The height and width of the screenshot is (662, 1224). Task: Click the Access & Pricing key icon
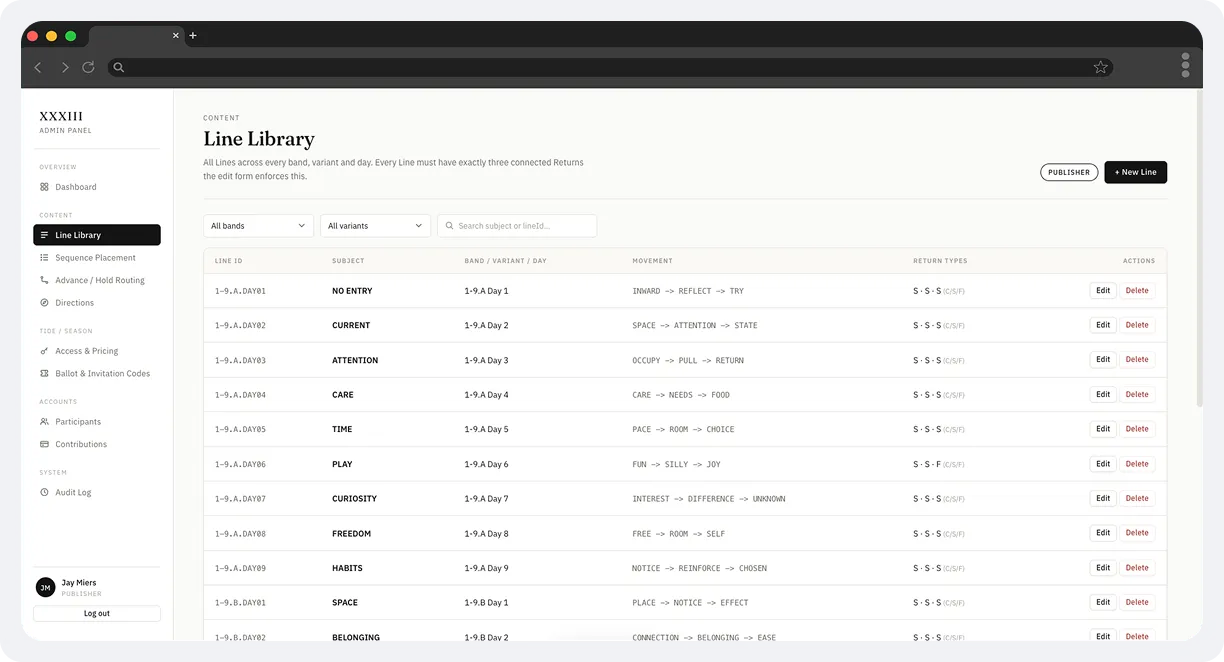pyautogui.click(x=44, y=351)
